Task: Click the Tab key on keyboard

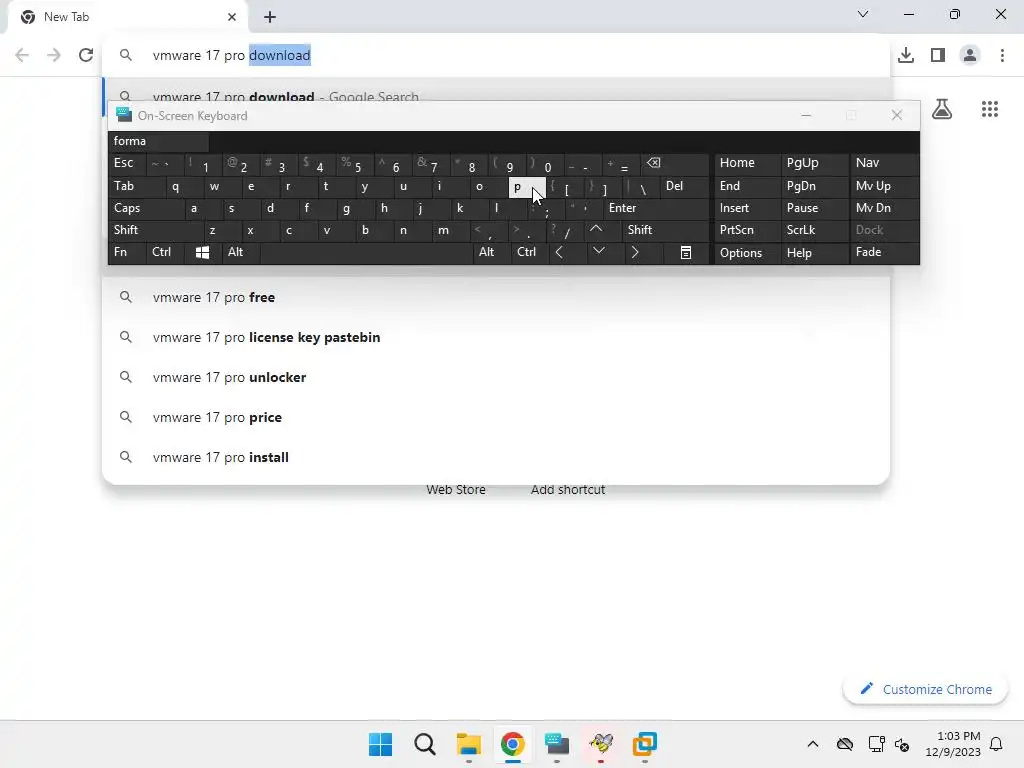Action: (136, 186)
